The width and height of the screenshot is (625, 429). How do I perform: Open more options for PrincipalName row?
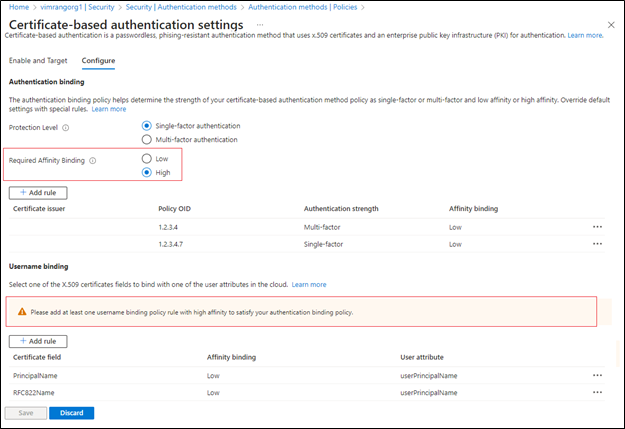point(597,375)
